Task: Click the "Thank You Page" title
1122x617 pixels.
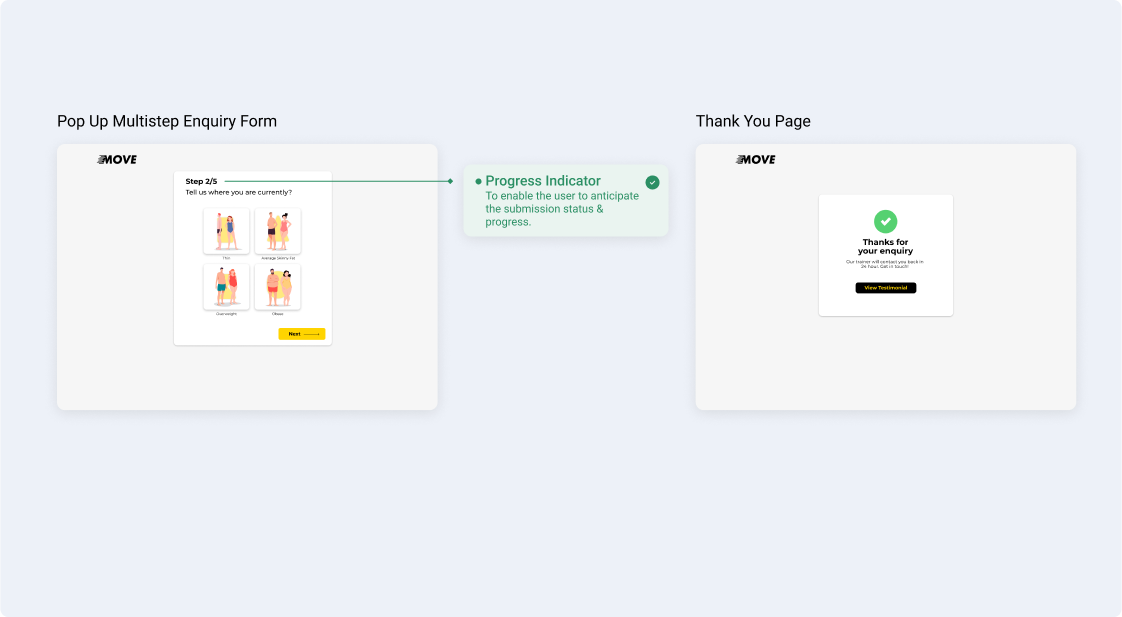Action: 753,121
